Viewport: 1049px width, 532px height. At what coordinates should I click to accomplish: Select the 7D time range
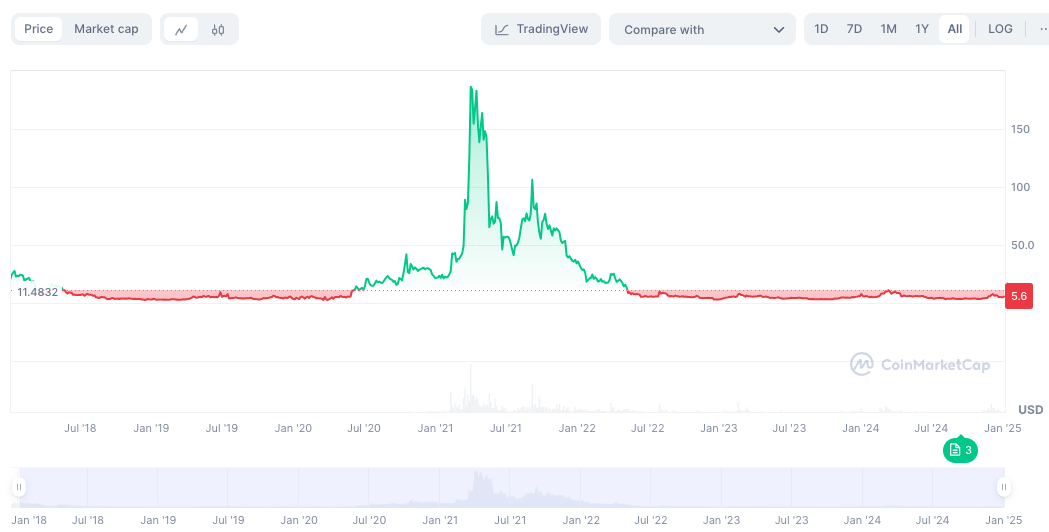854,29
